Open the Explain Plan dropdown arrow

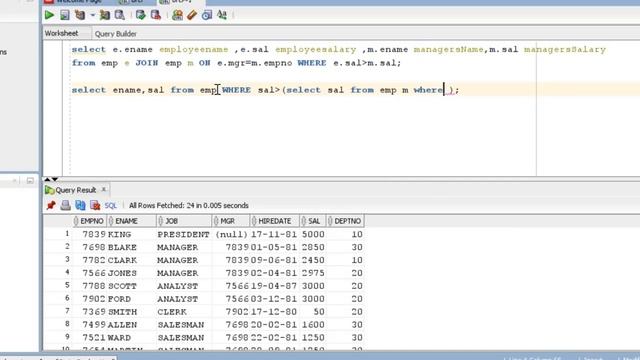click(x=93, y=15)
